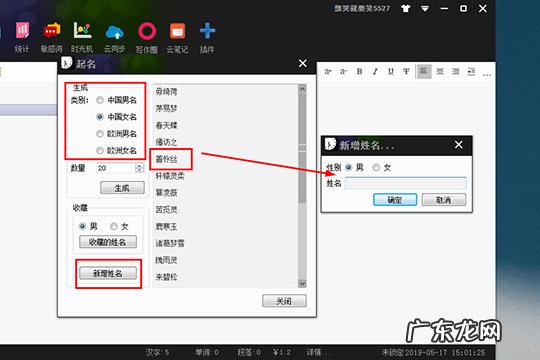Viewport: 540px width, 360px height.
Task: Show more editor toolbar options (...)
Action: coord(487,74)
